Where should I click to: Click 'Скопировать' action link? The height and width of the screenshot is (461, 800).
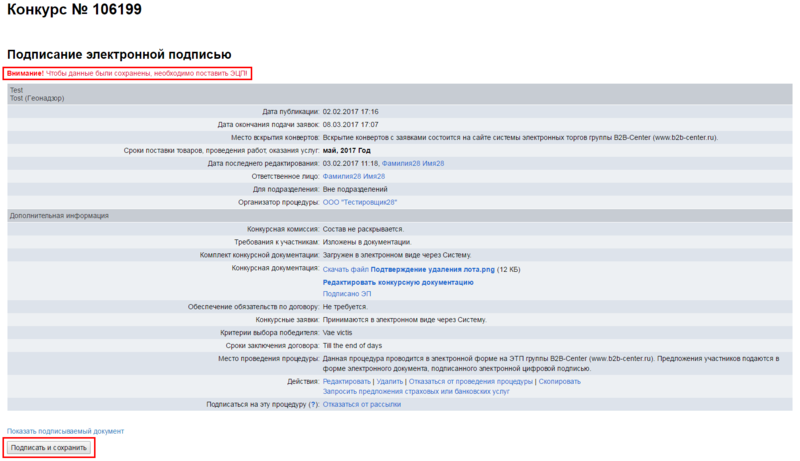point(560,381)
